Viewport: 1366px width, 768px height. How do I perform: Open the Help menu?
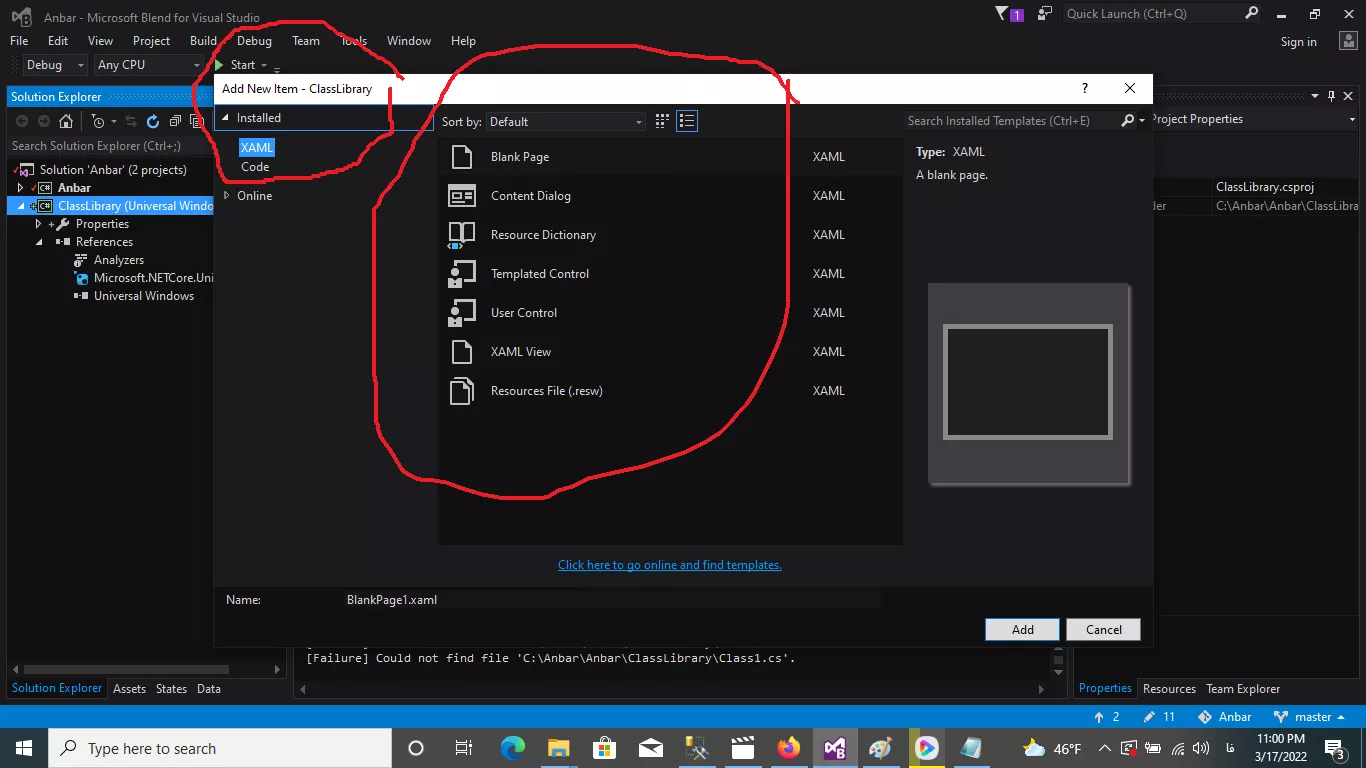coord(463,41)
